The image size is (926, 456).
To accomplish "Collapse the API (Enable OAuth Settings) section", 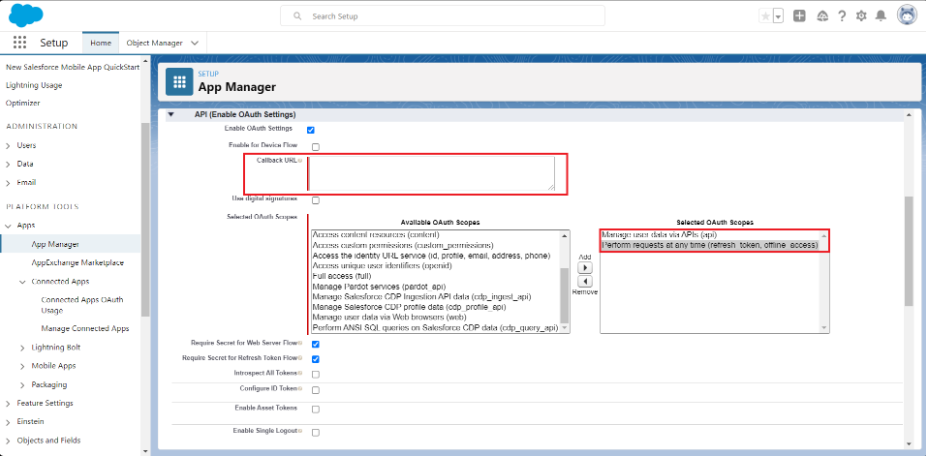I will click(x=171, y=115).
